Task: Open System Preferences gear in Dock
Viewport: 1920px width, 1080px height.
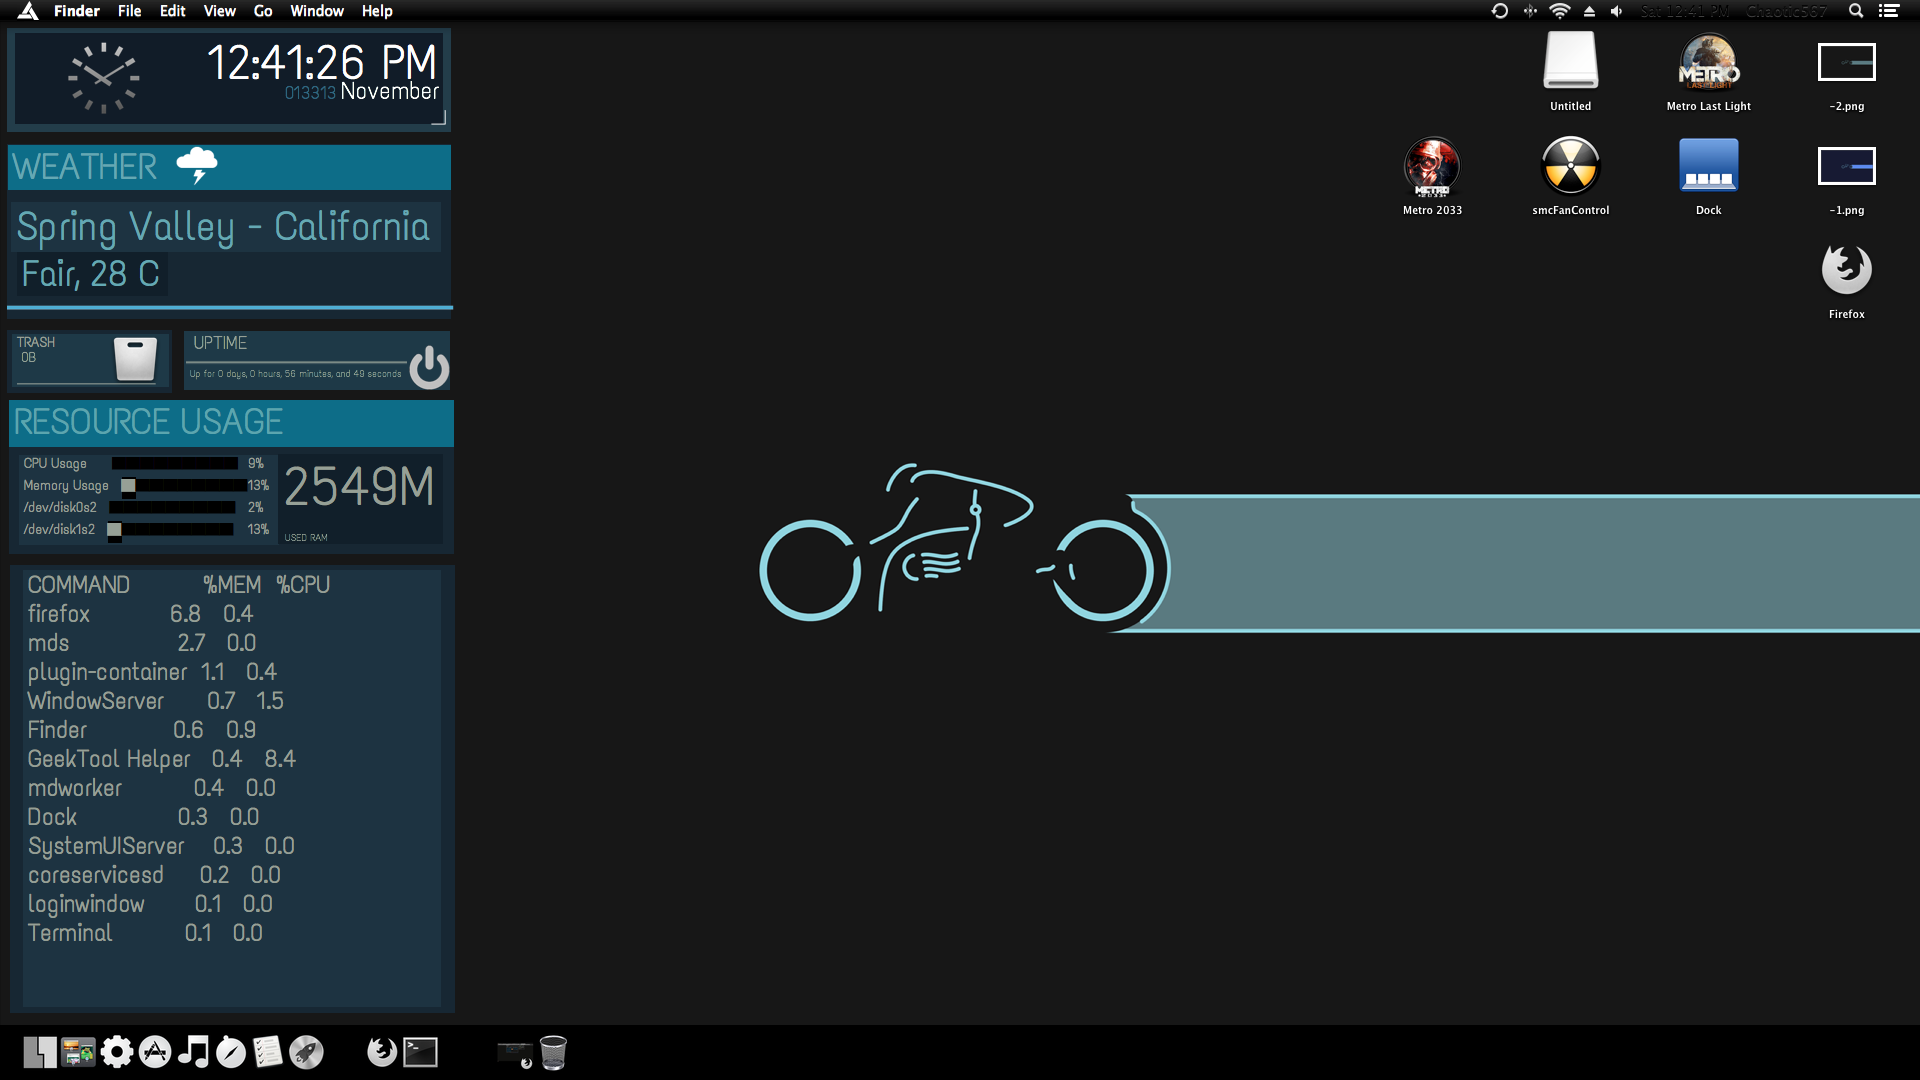Action: tap(117, 1052)
